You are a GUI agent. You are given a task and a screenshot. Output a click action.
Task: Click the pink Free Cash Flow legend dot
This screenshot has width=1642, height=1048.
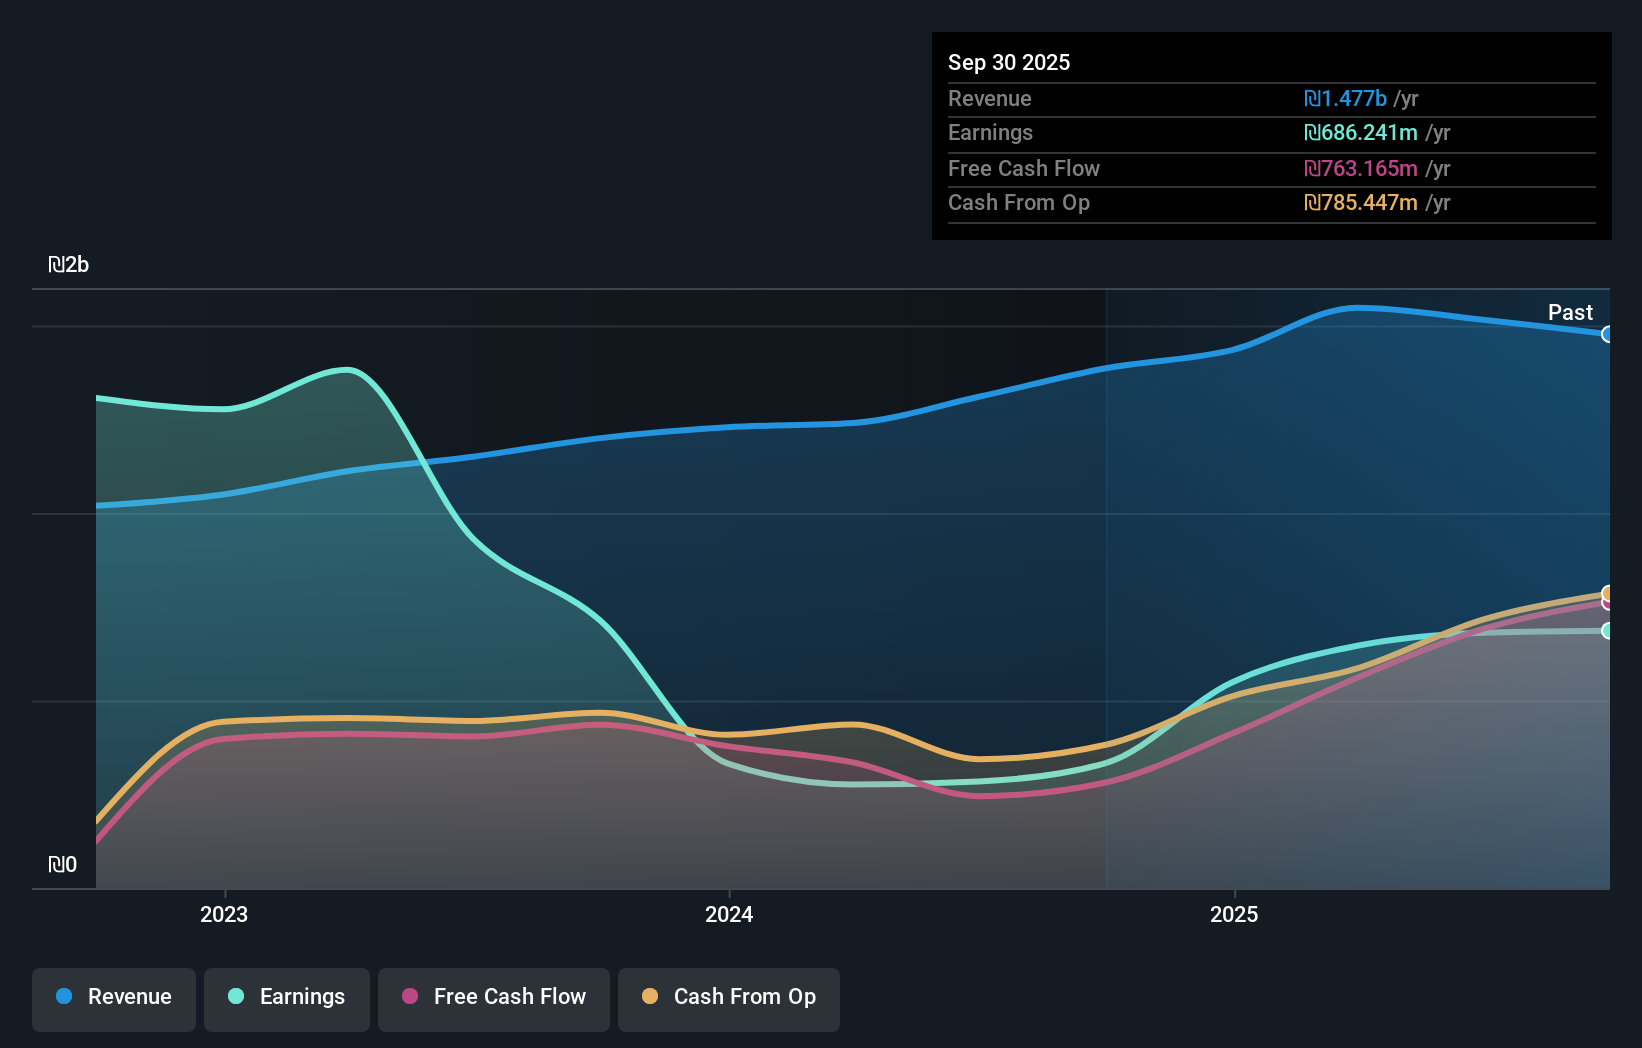tap(408, 996)
